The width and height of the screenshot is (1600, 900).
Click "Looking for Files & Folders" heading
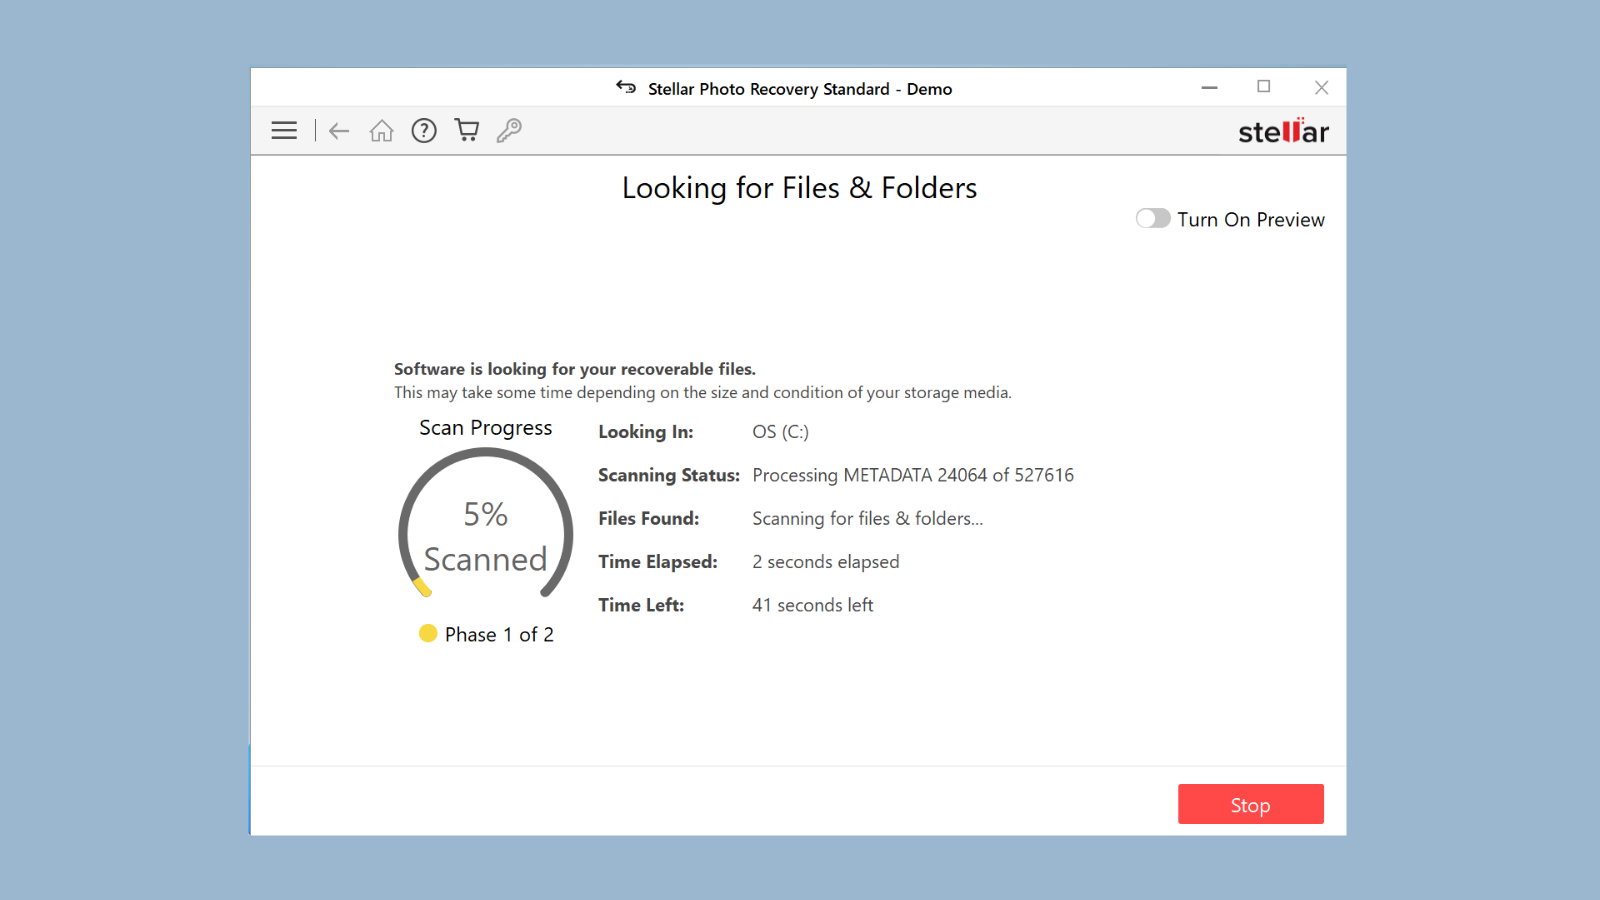[799, 188]
